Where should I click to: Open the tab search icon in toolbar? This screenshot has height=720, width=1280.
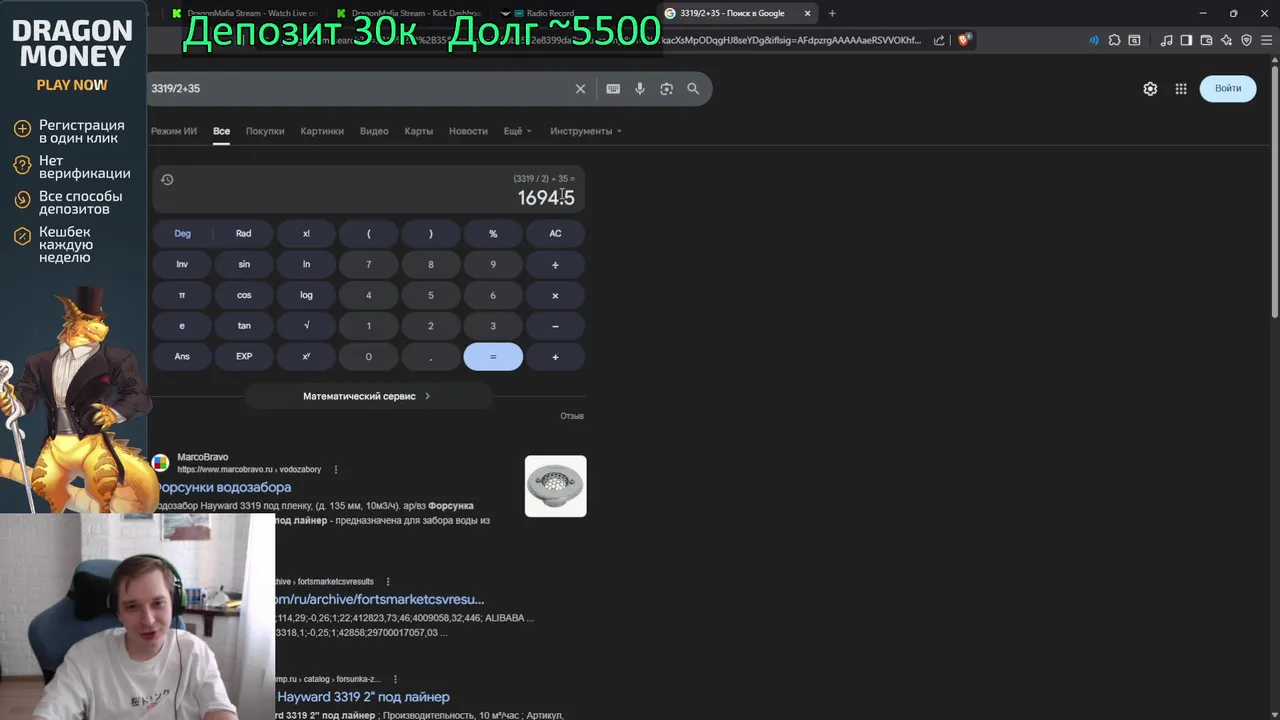[1134, 40]
